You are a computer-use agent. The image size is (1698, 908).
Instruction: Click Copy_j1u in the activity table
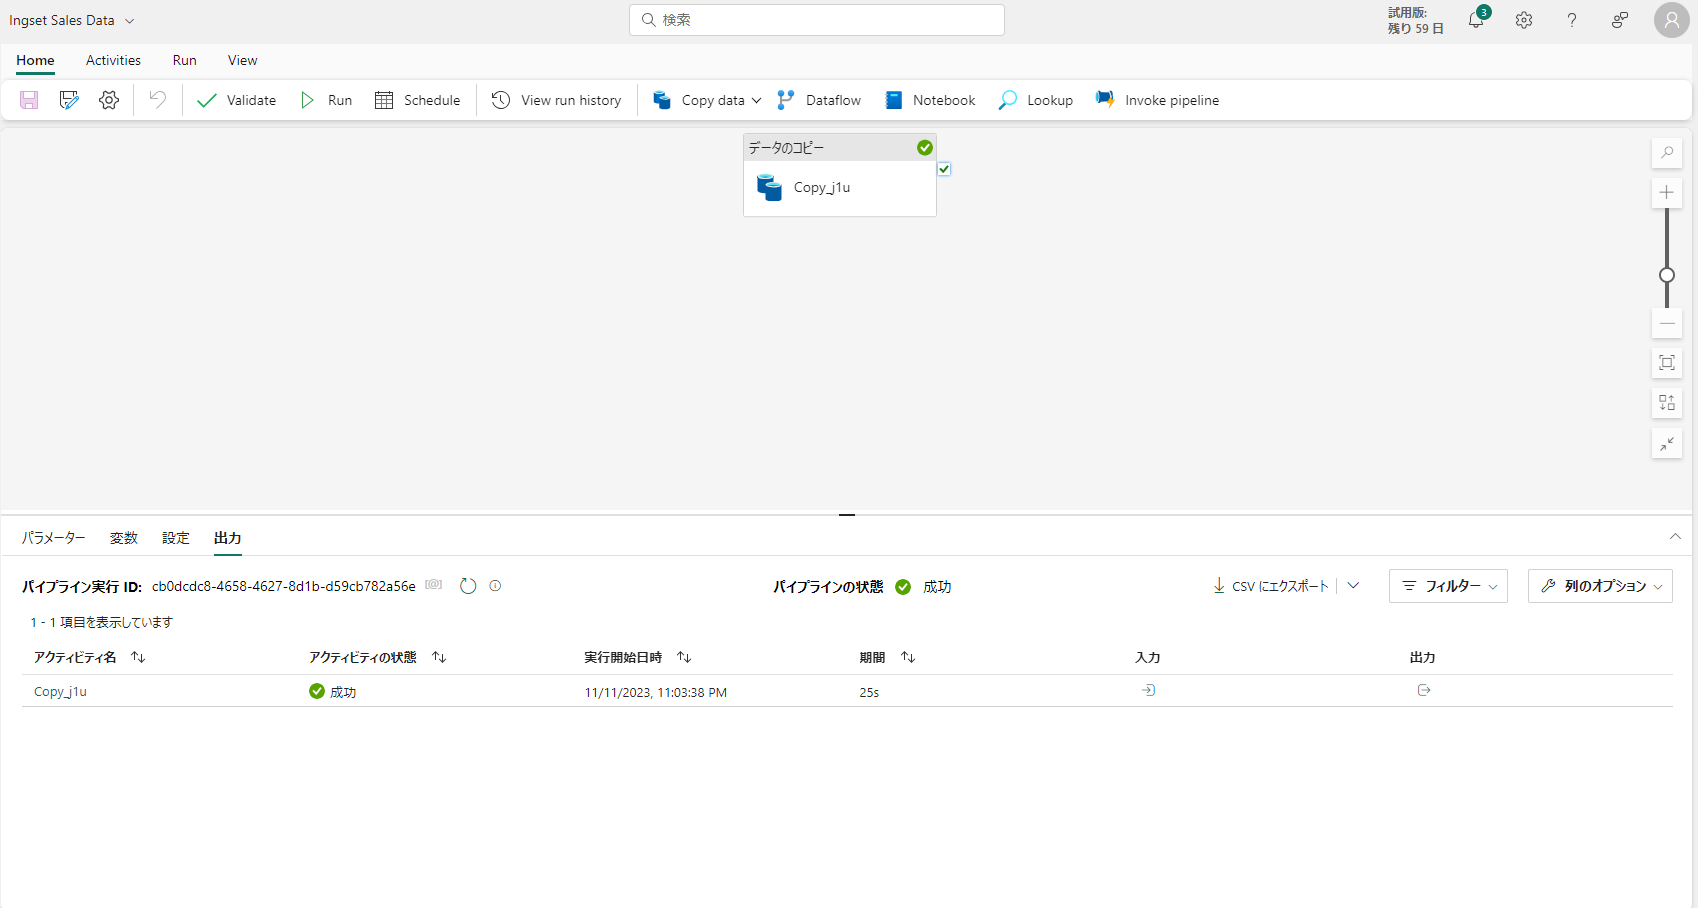coord(60,692)
